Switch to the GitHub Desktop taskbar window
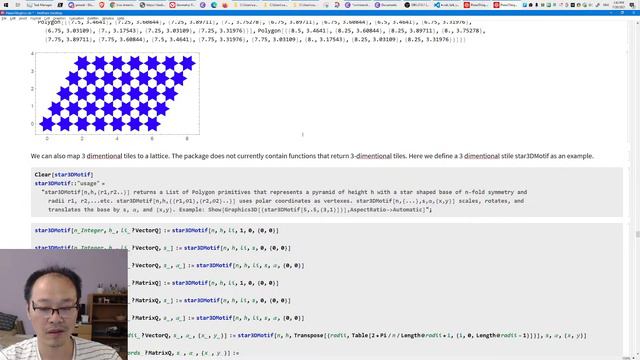Image resolution: width=640 pixels, height=360 pixels. (418, 5)
